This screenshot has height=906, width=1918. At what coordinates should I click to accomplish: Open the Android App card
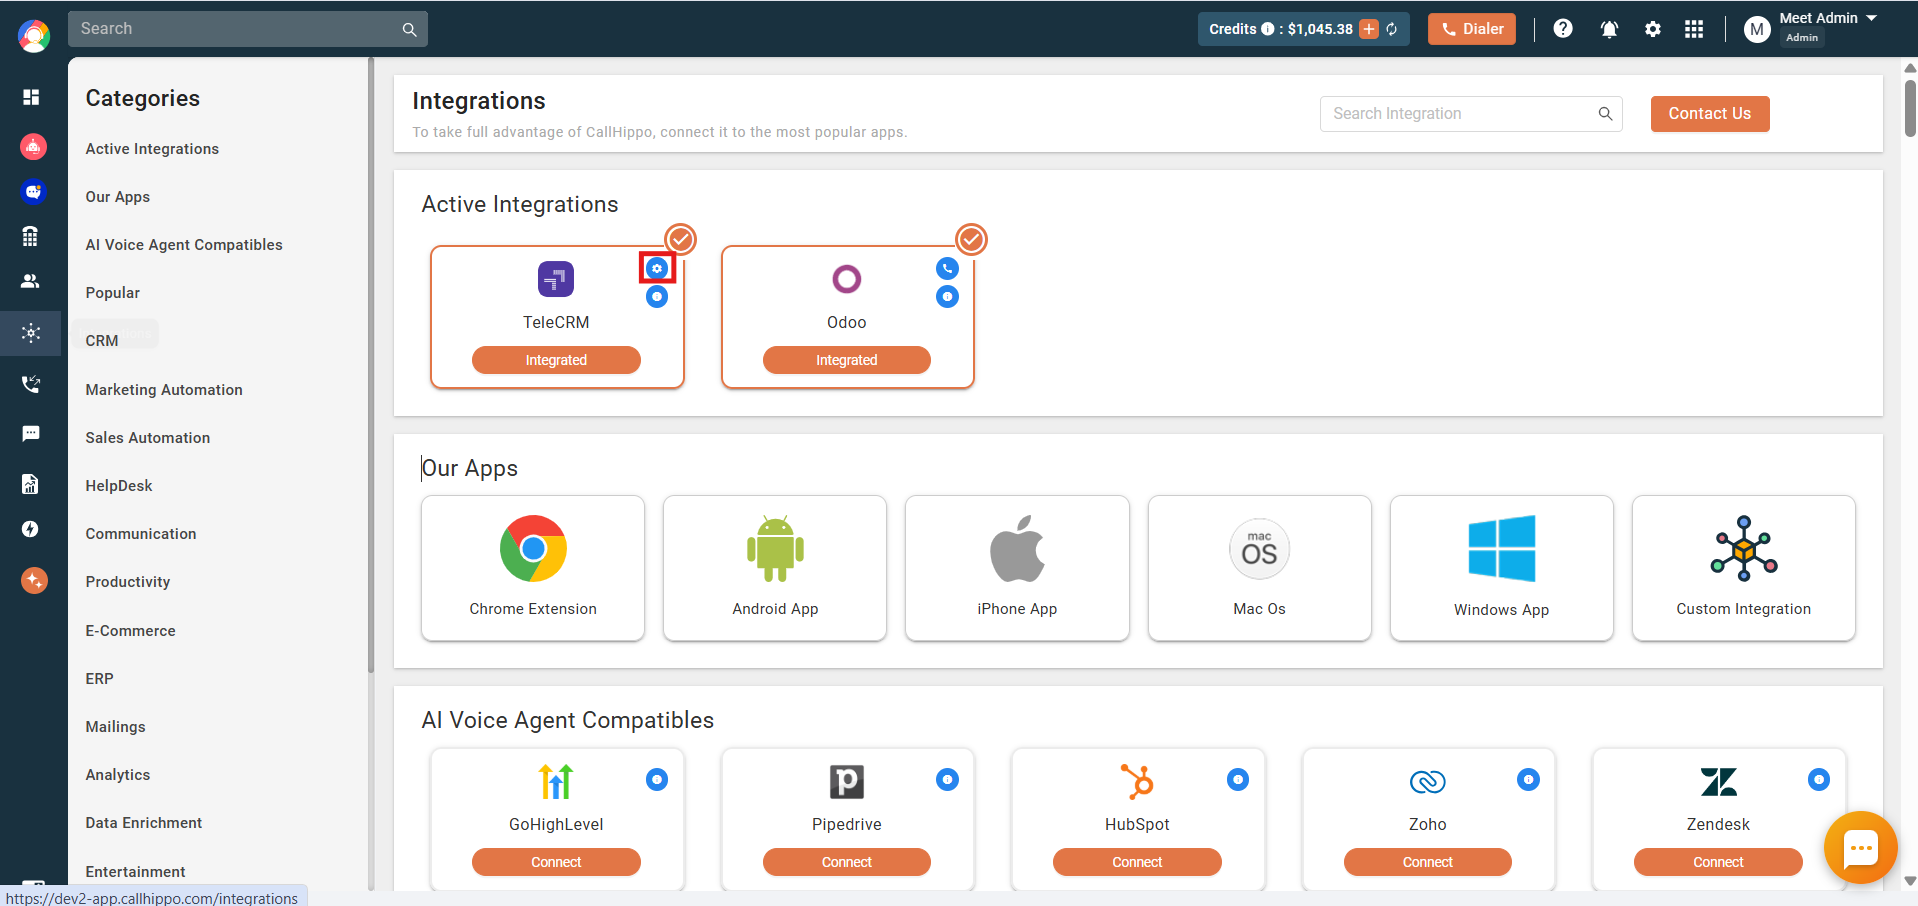775,568
